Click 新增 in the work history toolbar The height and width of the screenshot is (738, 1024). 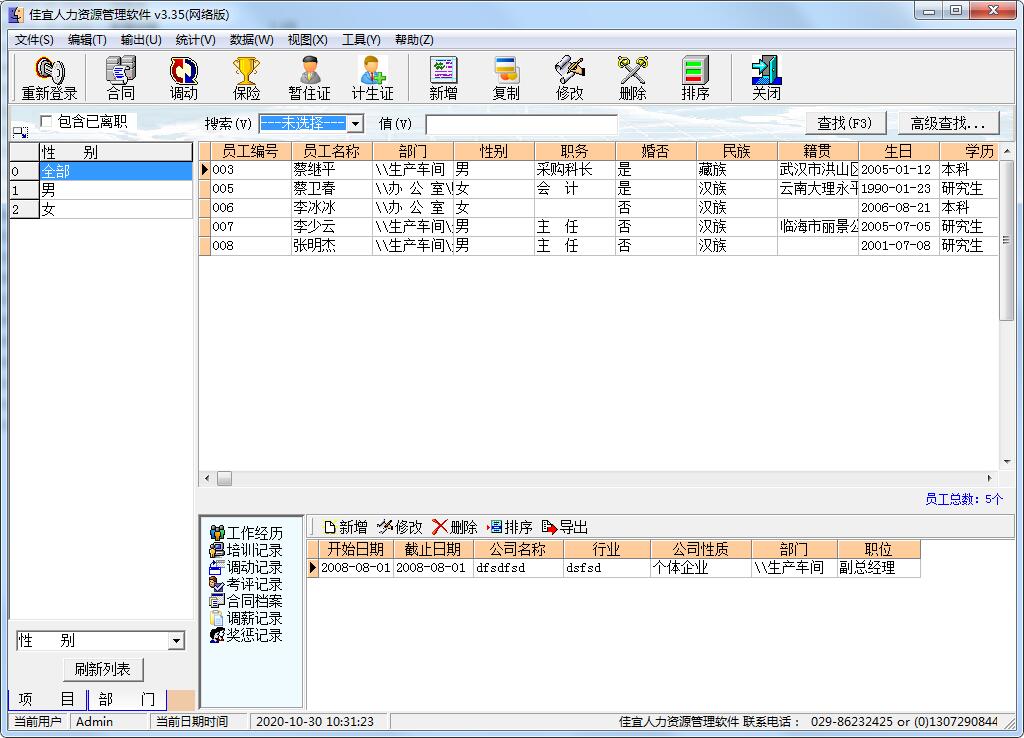coord(345,527)
